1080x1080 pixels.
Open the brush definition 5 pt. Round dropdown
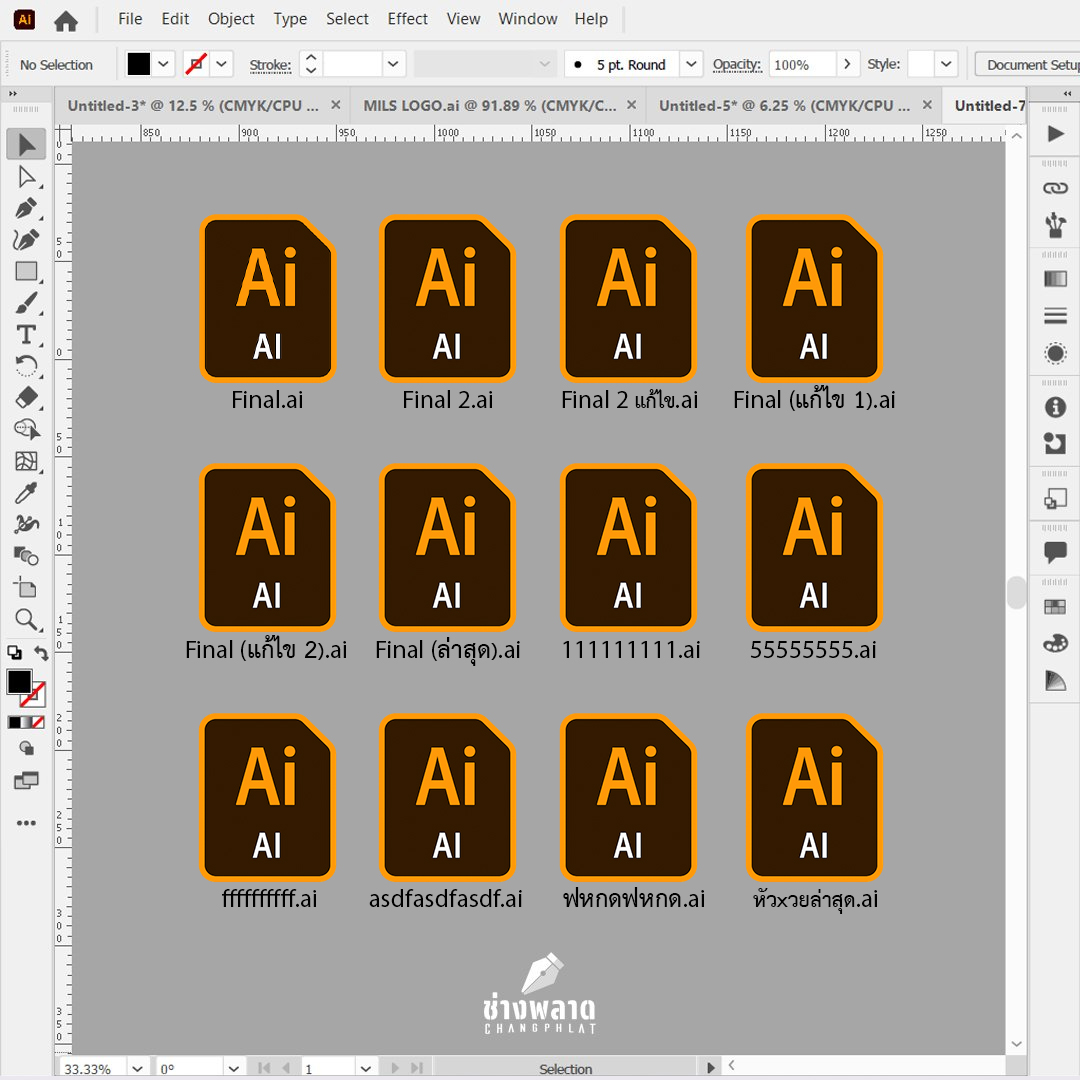tap(691, 65)
